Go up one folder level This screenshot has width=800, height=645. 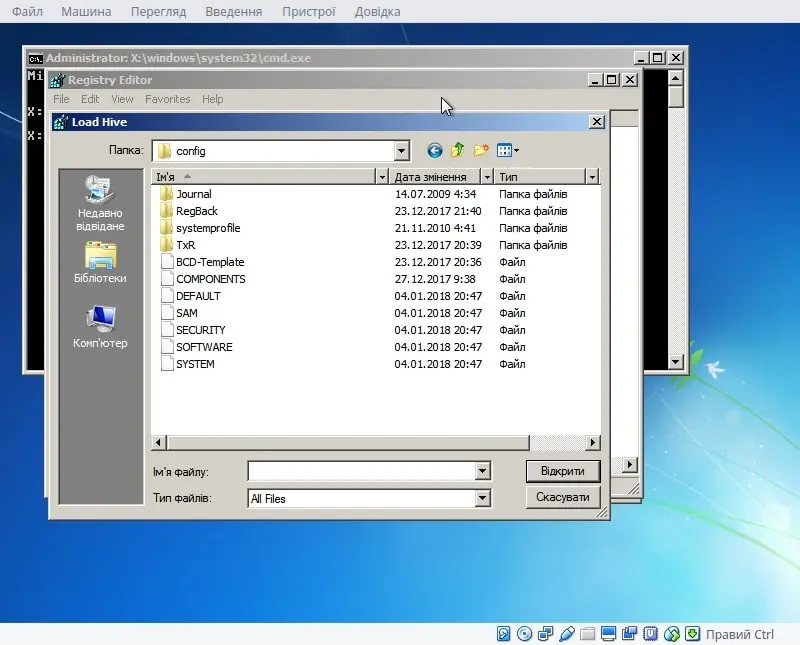pyautogui.click(x=458, y=150)
